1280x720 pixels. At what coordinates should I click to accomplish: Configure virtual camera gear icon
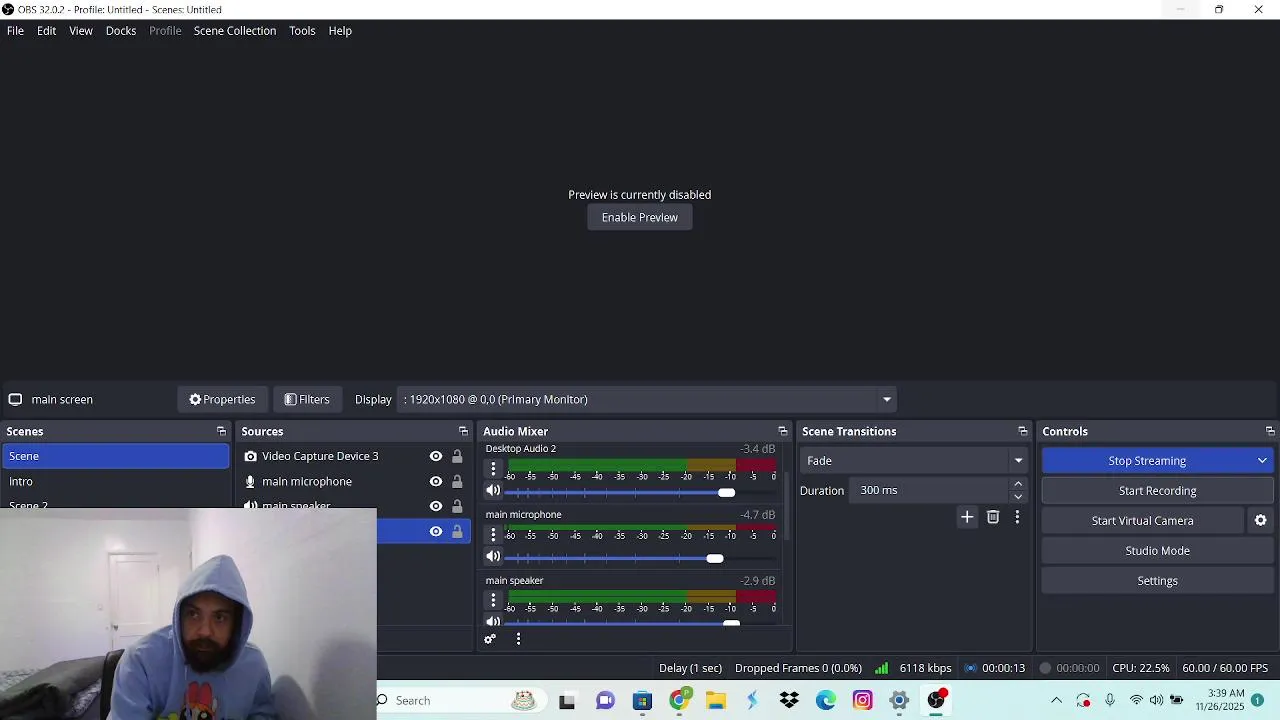1260,521
